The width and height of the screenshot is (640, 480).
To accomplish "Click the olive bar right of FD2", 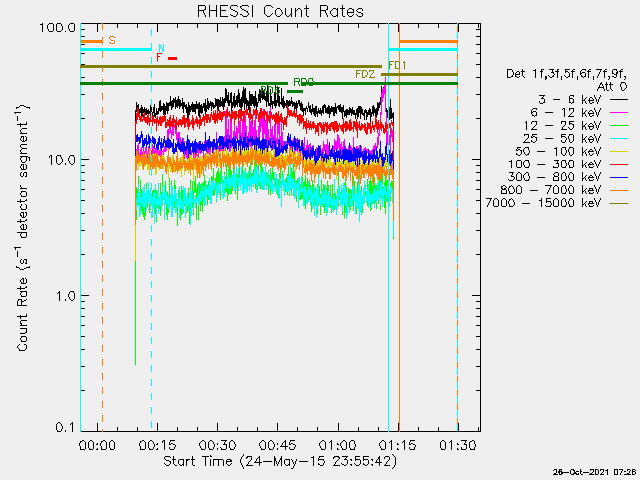I will pos(419,74).
